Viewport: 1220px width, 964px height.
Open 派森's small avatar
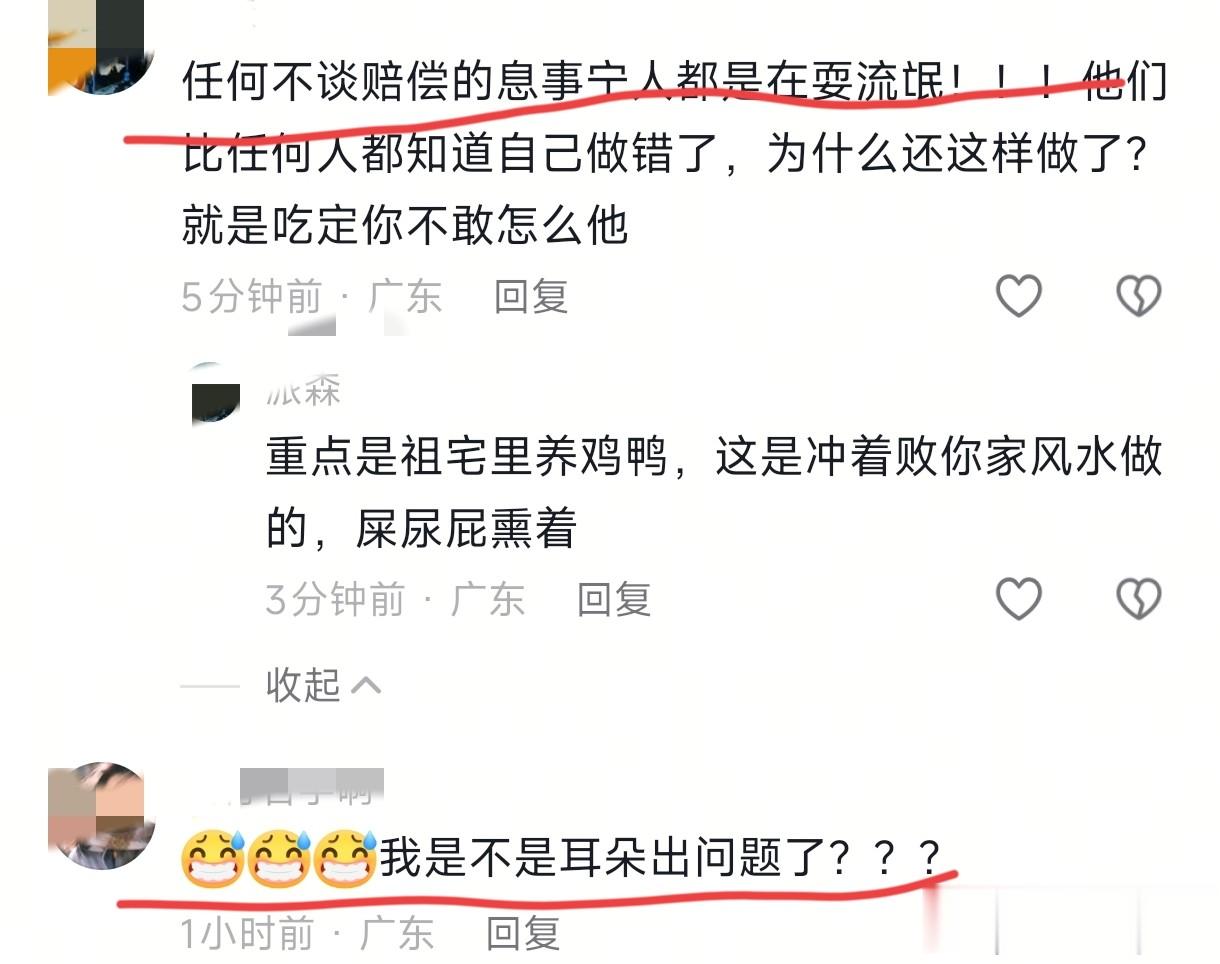[x=216, y=393]
